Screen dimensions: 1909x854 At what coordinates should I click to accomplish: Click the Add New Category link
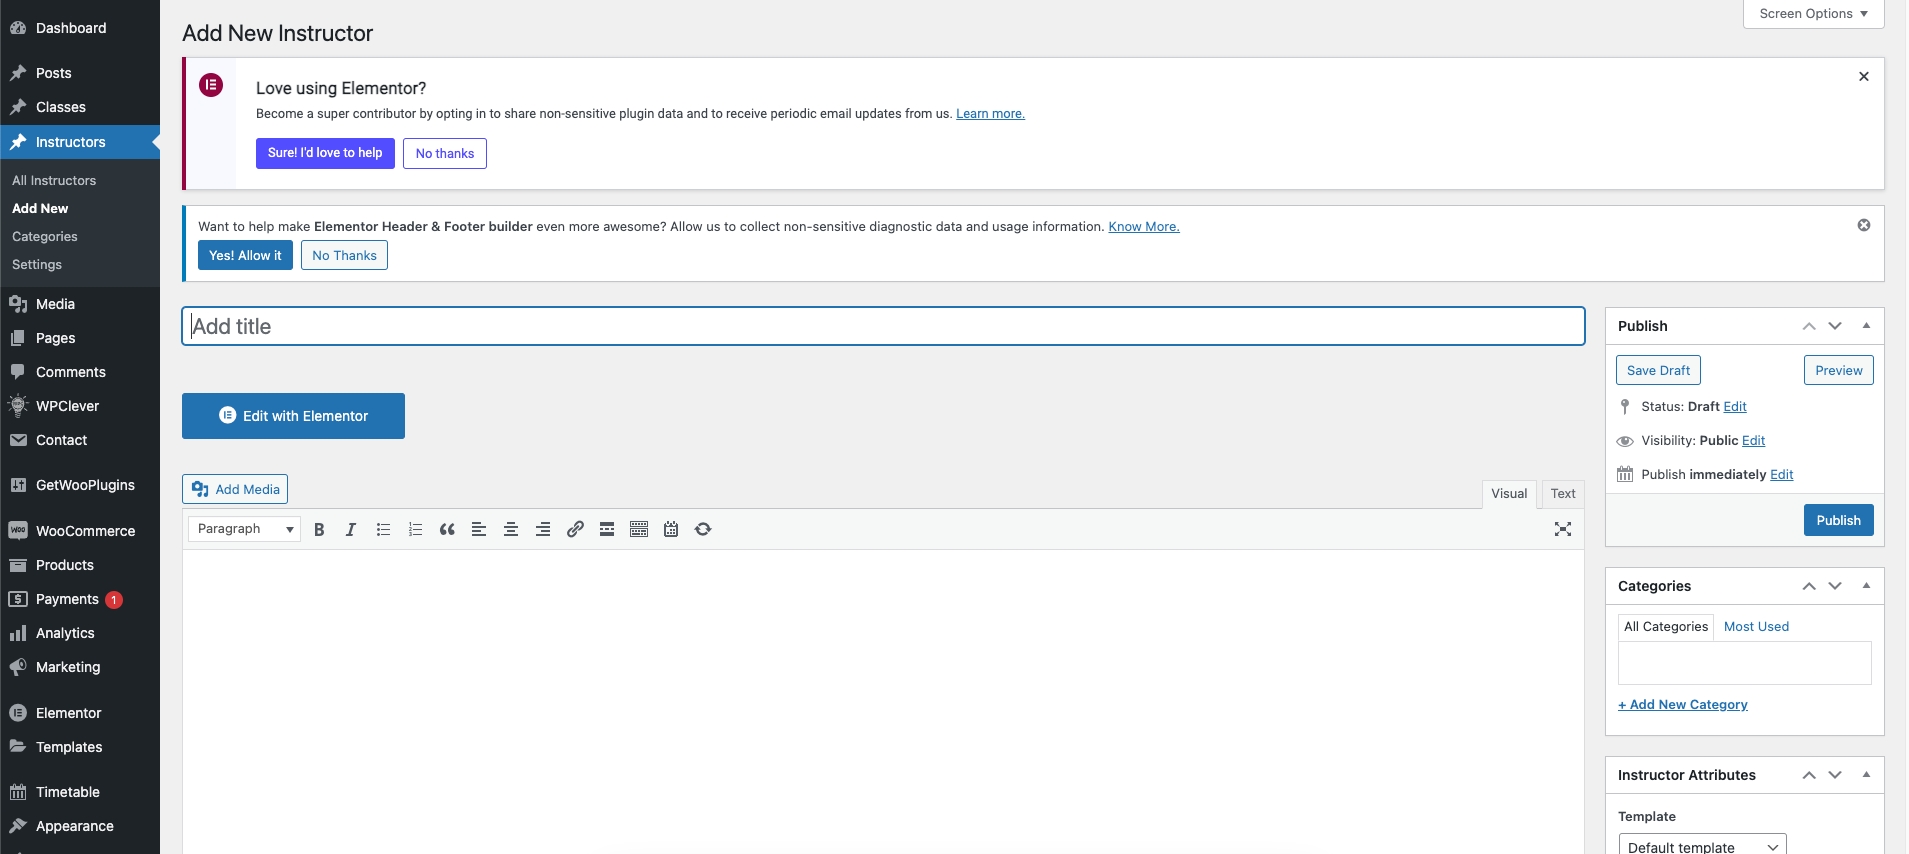[x=1683, y=705]
